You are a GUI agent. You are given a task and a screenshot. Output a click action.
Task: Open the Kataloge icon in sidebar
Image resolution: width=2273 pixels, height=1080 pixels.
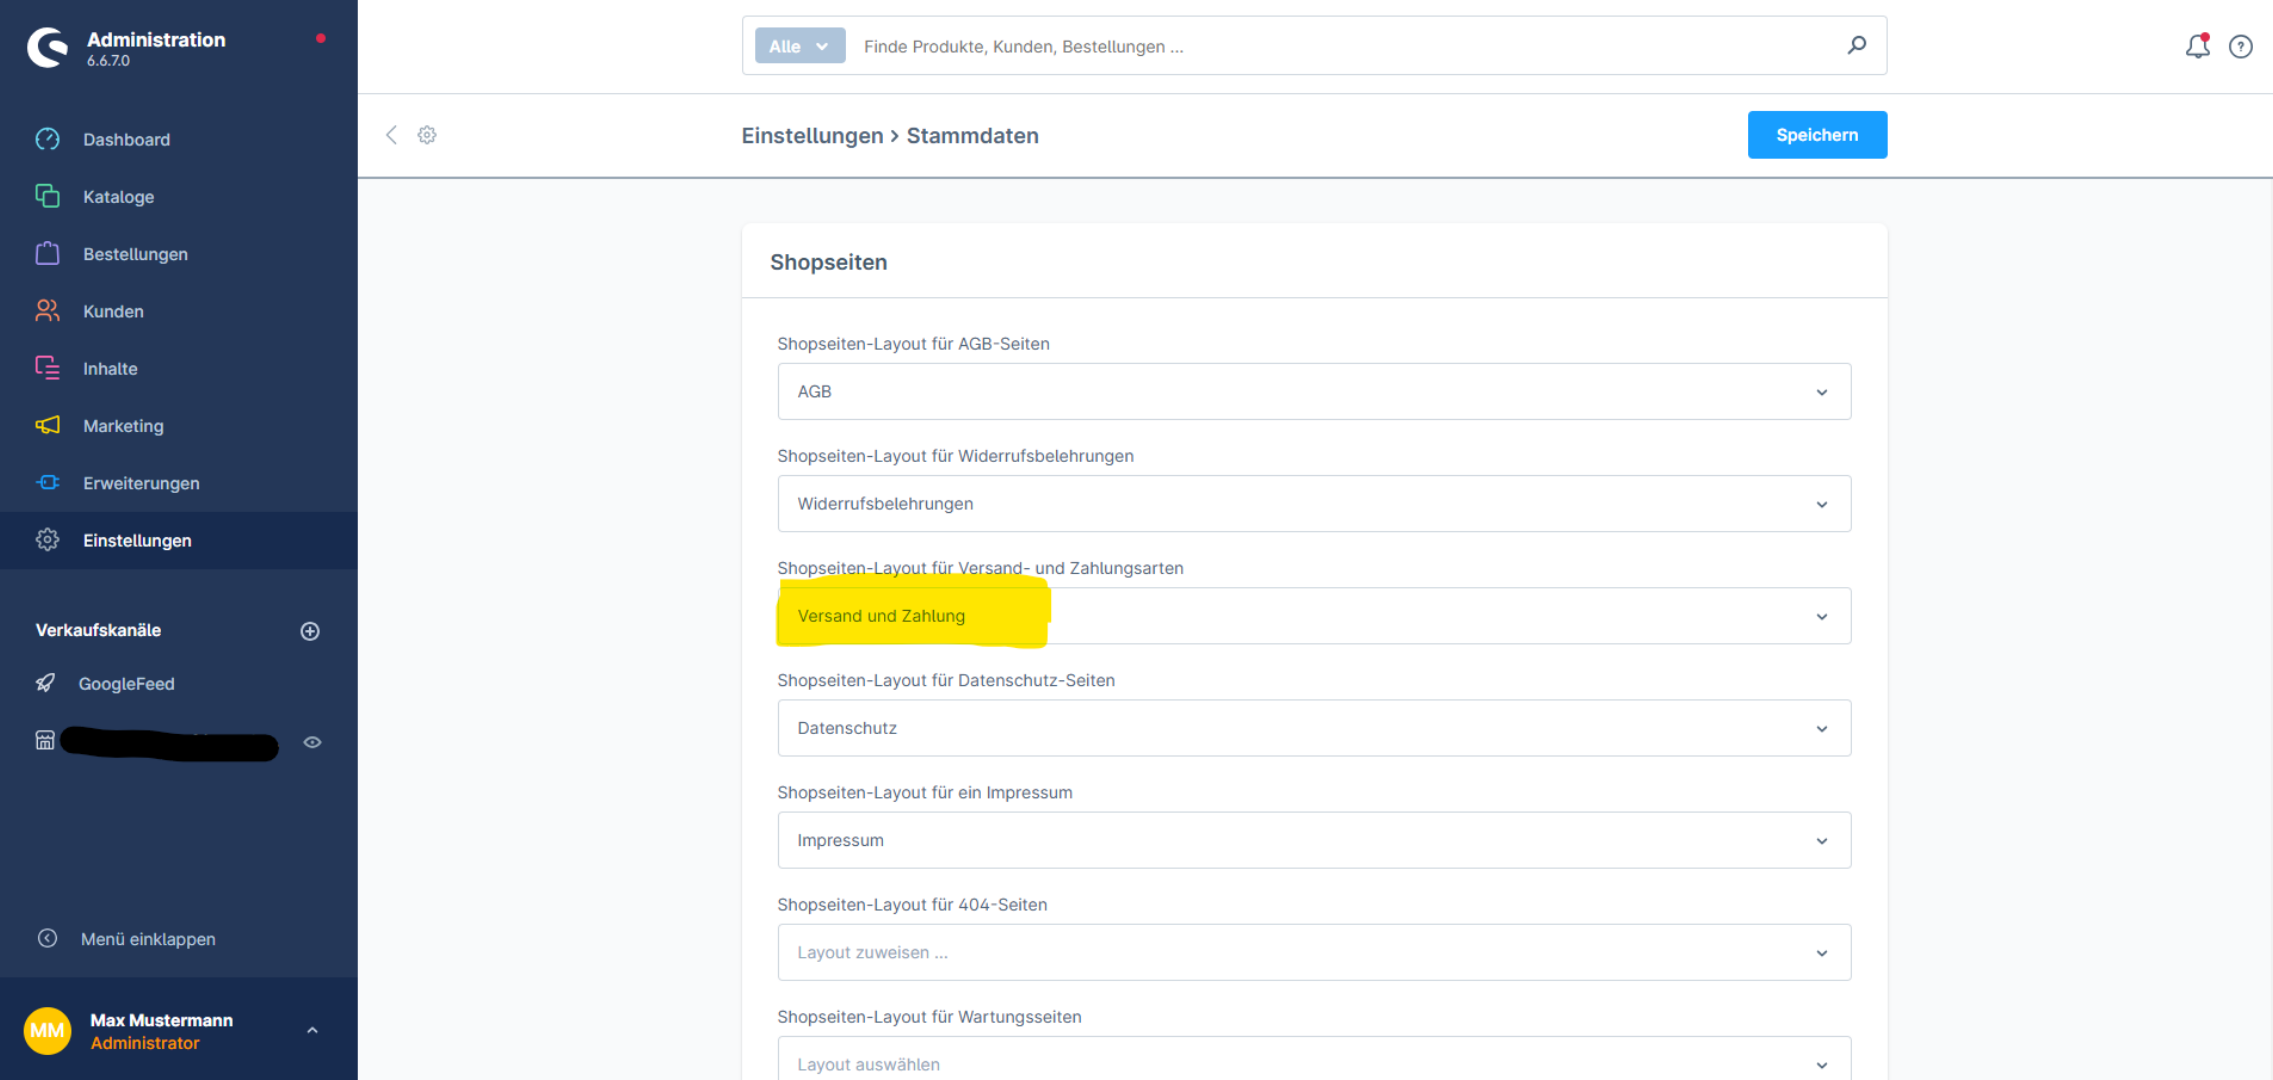pyautogui.click(x=47, y=196)
